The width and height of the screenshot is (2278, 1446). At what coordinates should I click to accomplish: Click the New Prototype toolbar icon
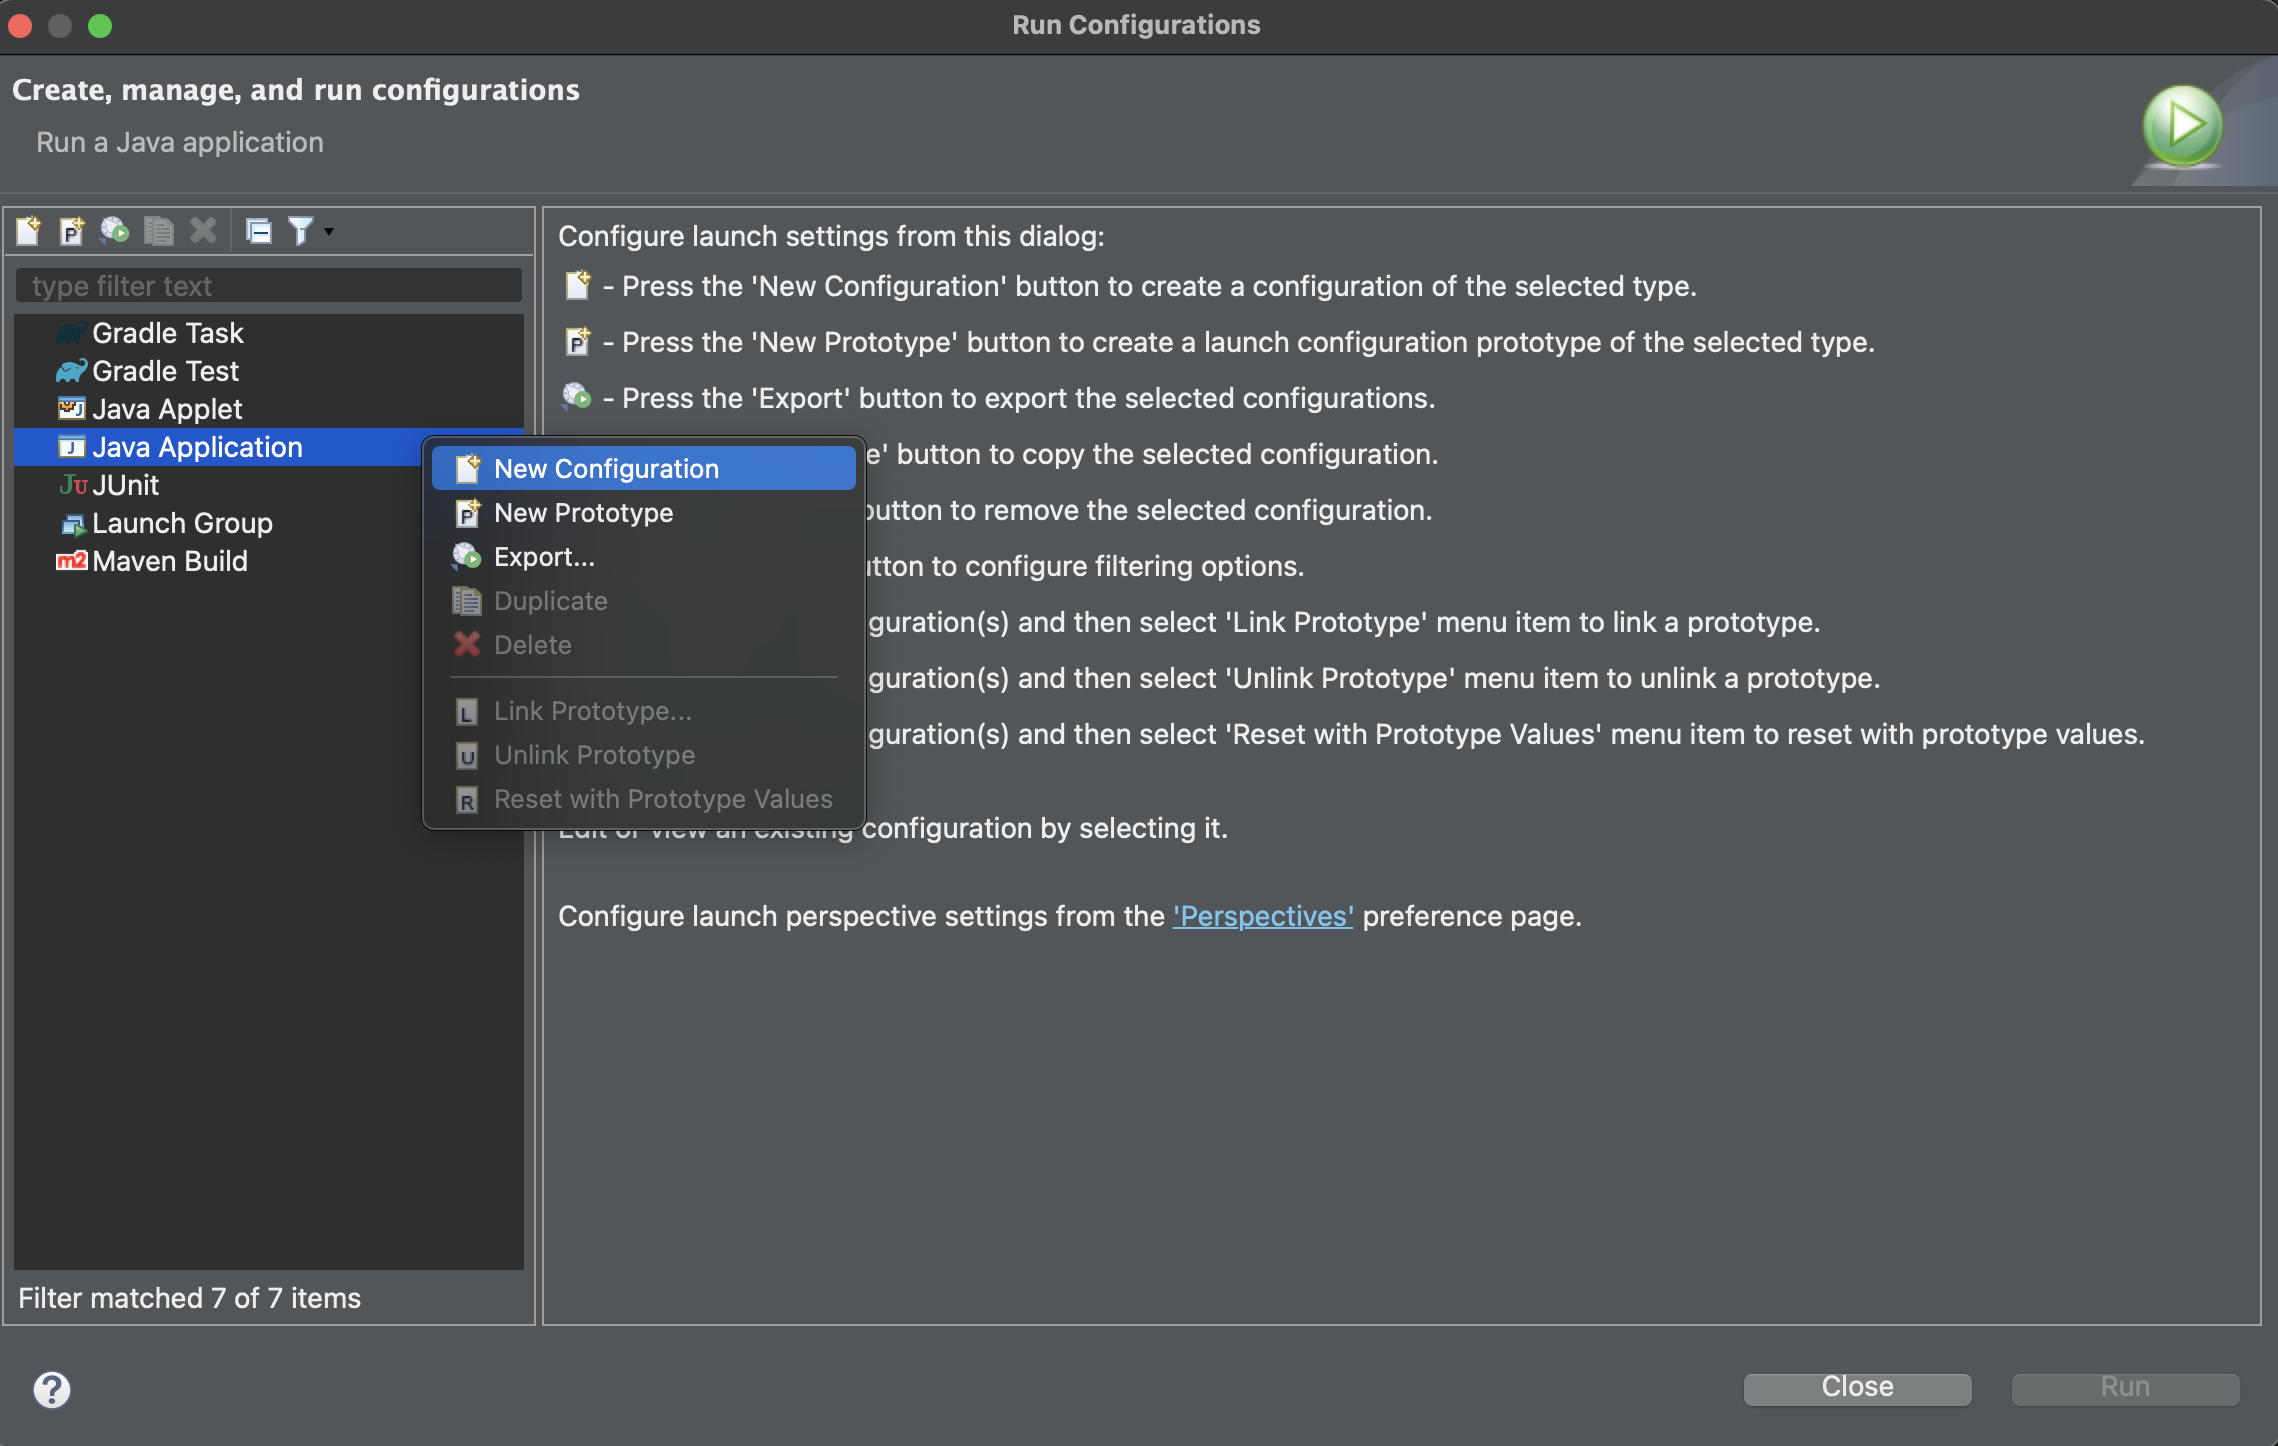click(x=71, y=231)
